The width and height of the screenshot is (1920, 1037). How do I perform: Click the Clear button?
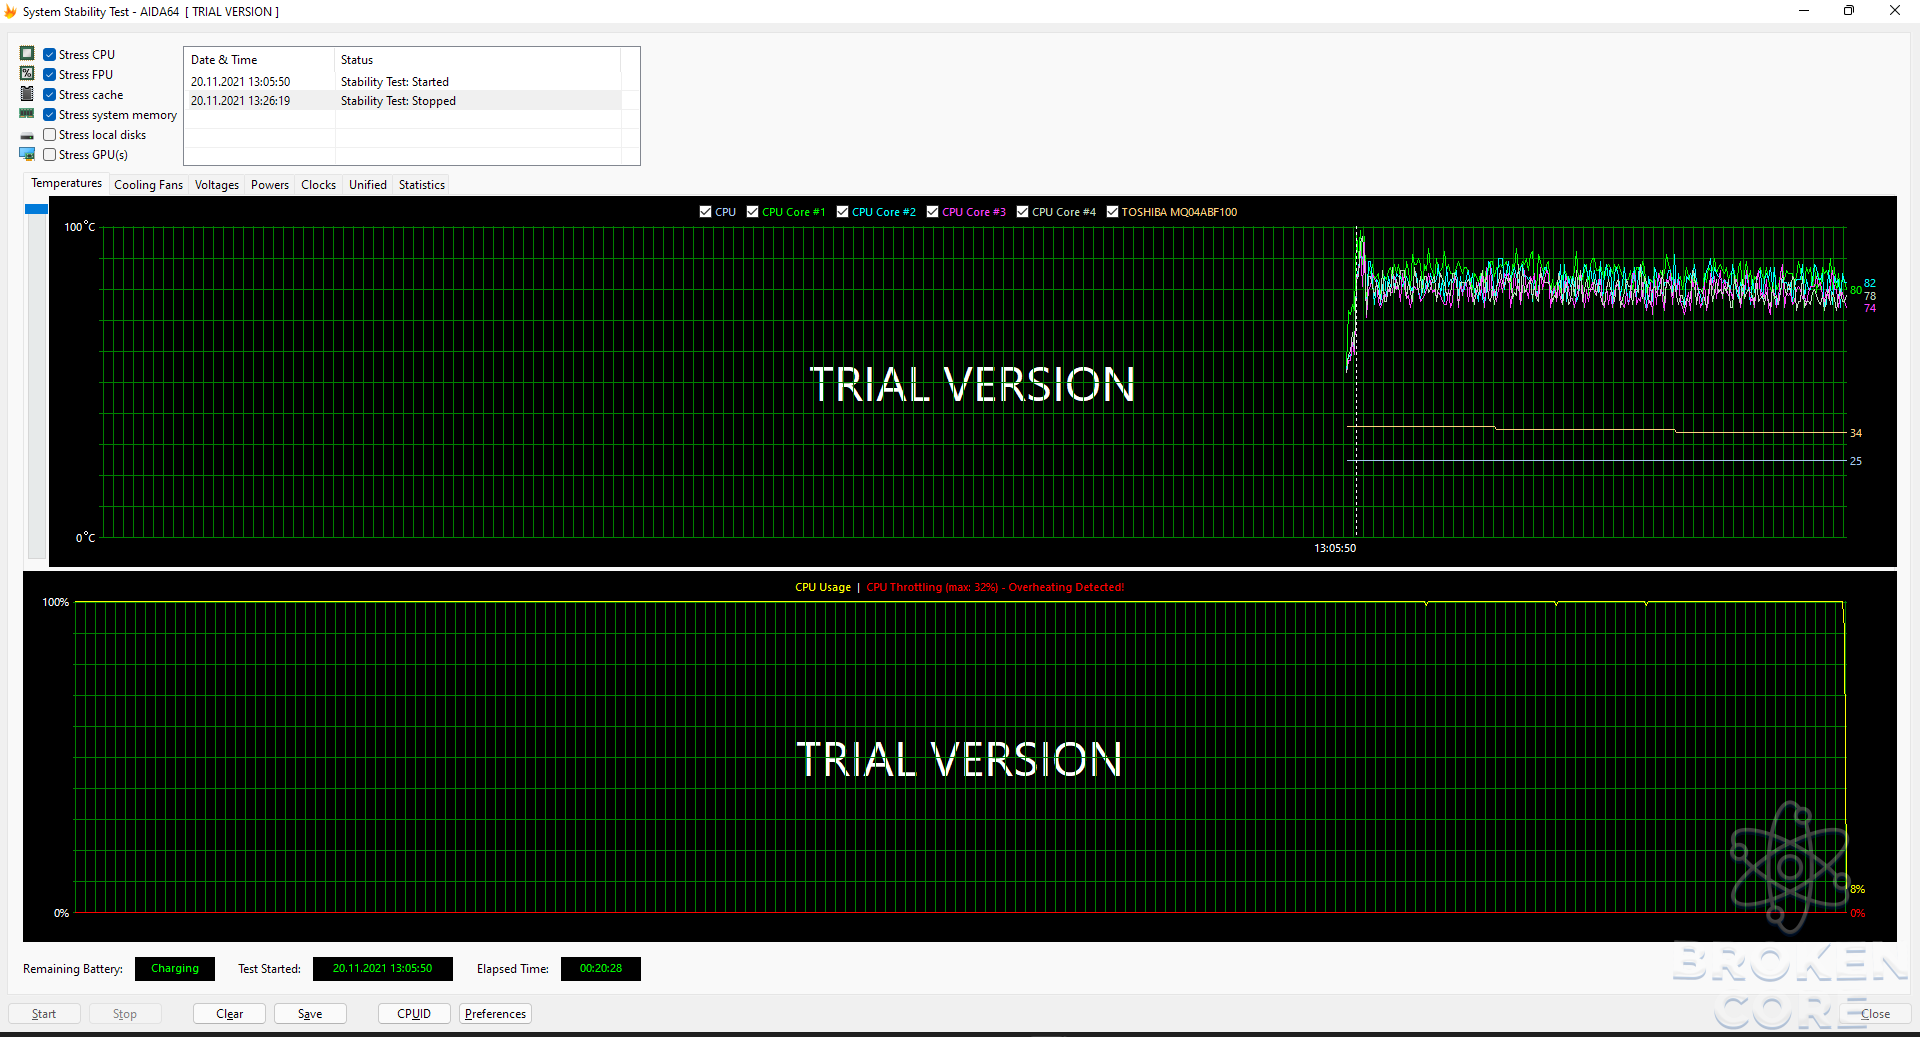[230, 1014]
